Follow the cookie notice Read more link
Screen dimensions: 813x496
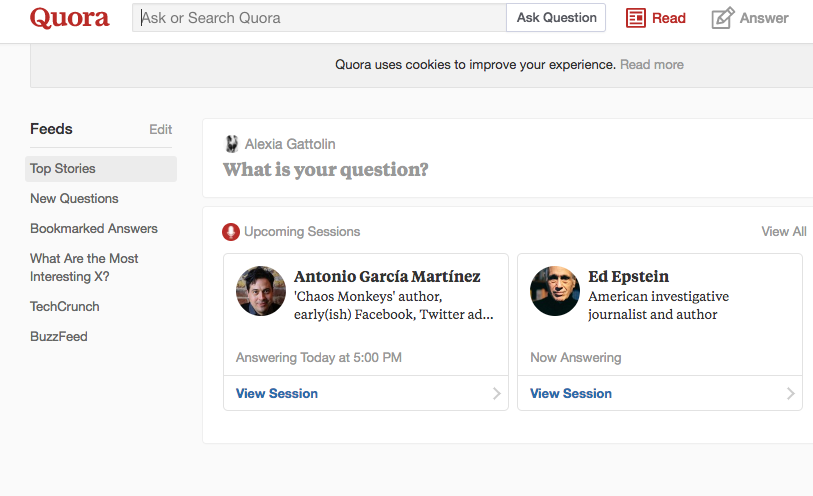[x=652, y=65]
